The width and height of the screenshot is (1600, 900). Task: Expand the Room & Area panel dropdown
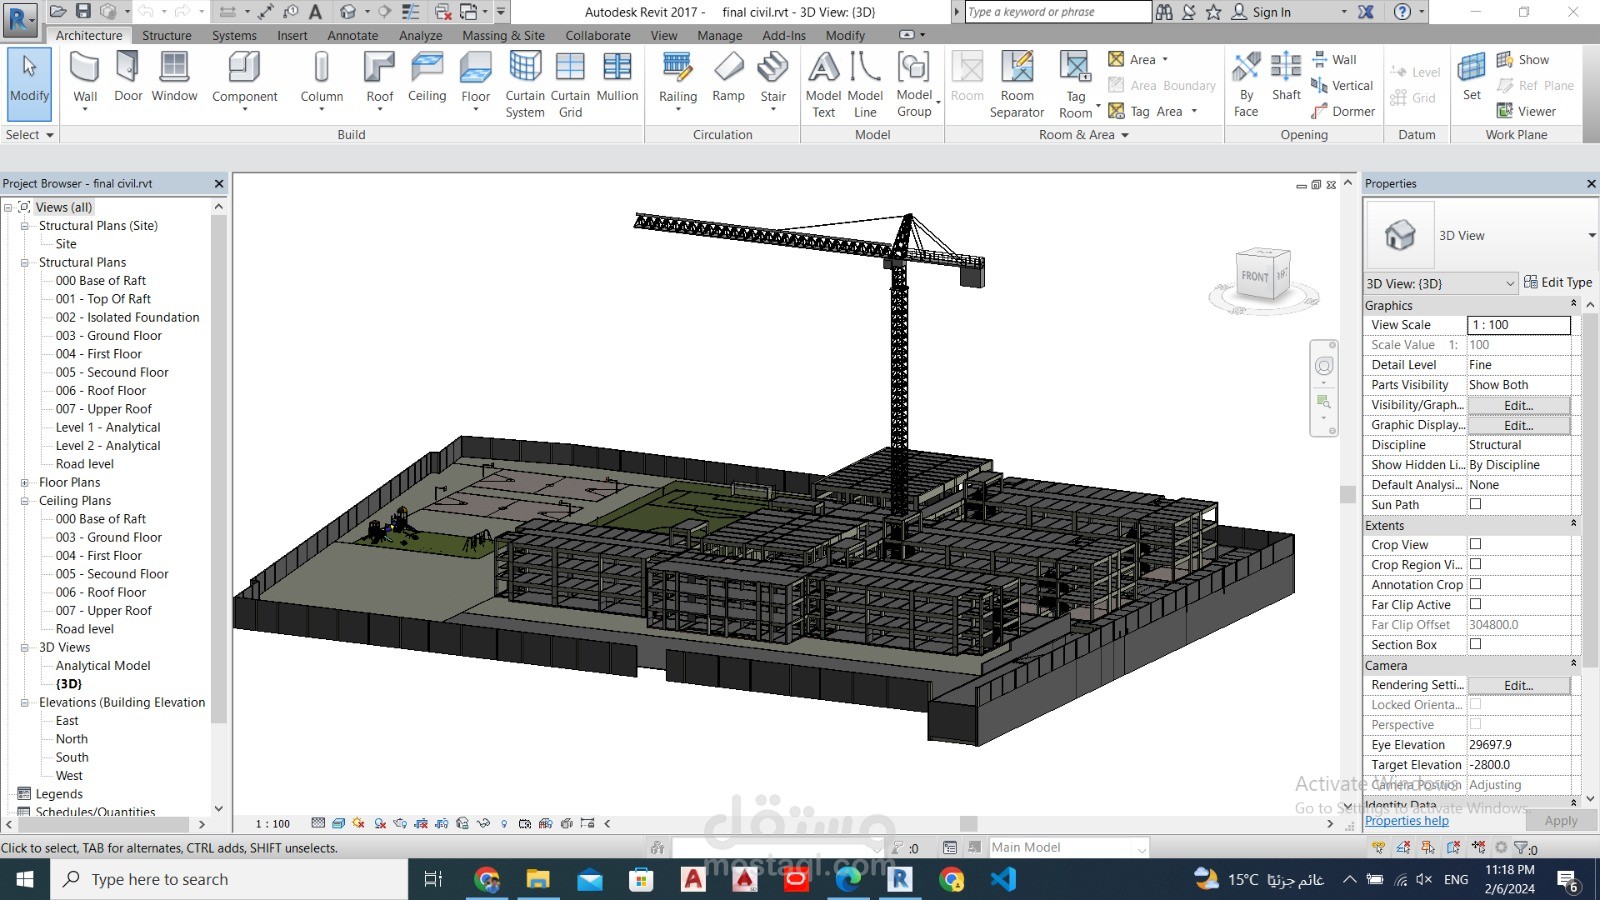(1084, 134)
